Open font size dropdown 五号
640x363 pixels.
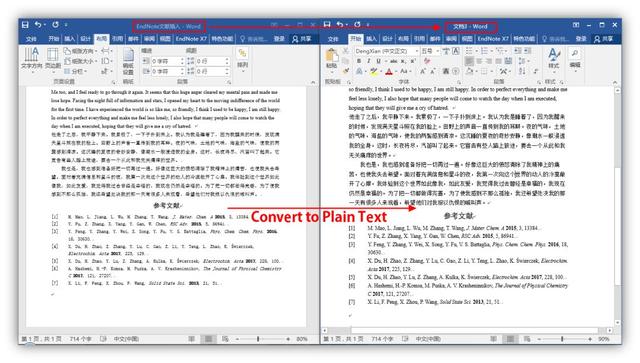(437, 51)
